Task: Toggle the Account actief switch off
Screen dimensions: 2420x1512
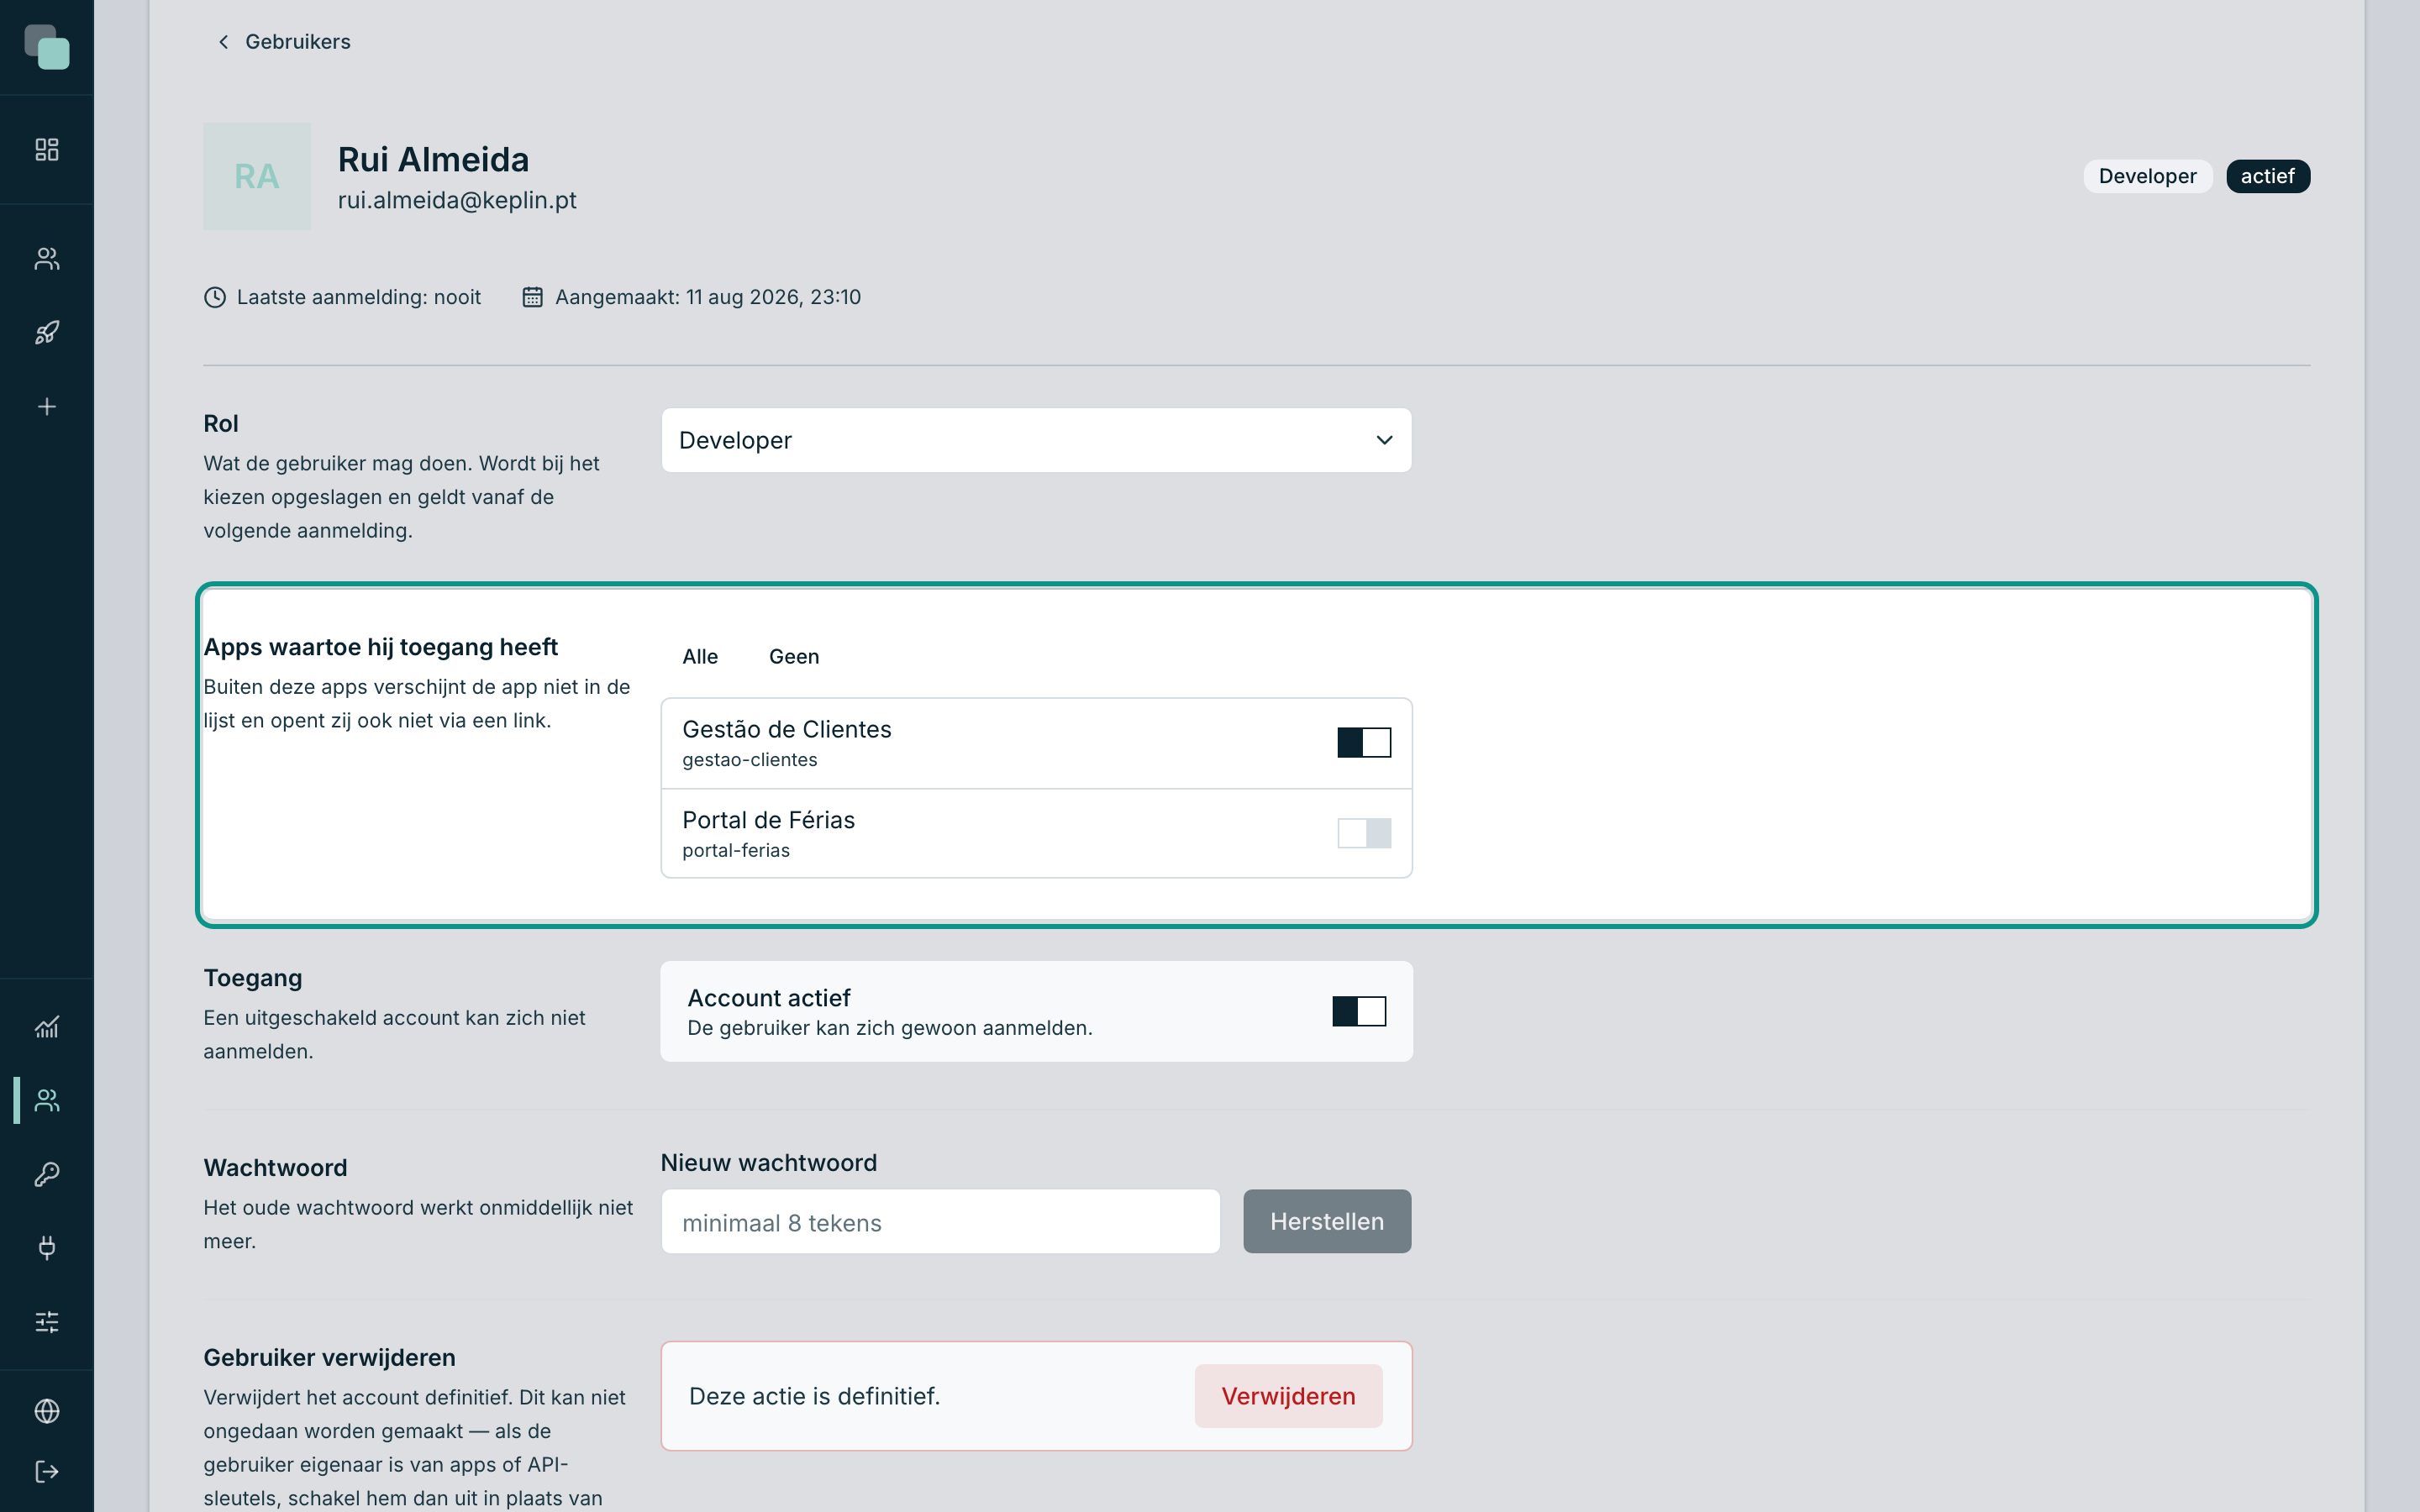Action: pyautogui.click(x=1359, y=1011)
